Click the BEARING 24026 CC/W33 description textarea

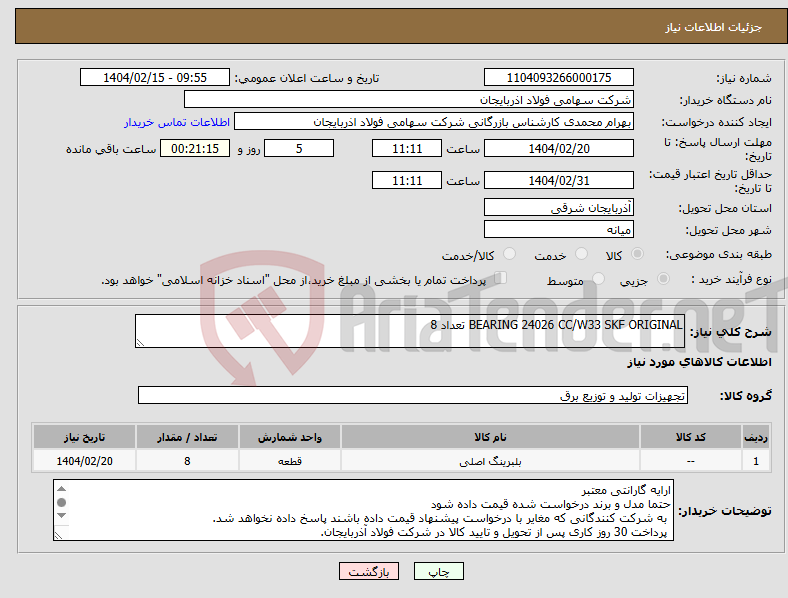pyautogui.click(x=410, y=331)
